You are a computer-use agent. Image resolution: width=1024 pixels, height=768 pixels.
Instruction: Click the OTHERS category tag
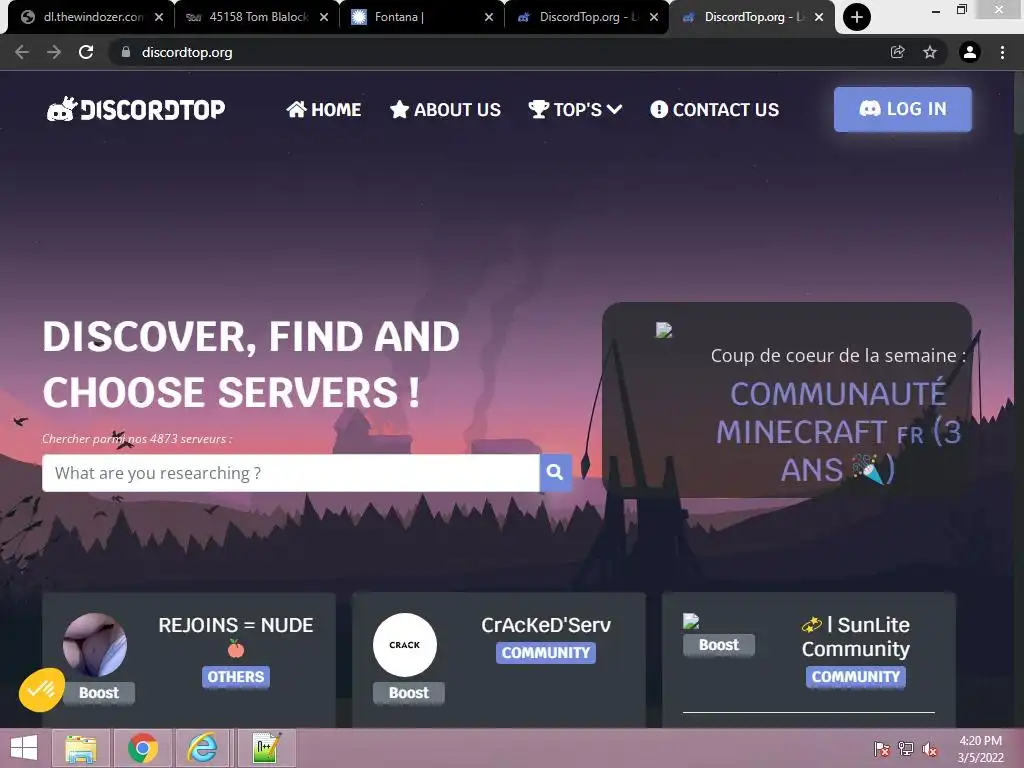pyautogui.click(x=236, y=677)
